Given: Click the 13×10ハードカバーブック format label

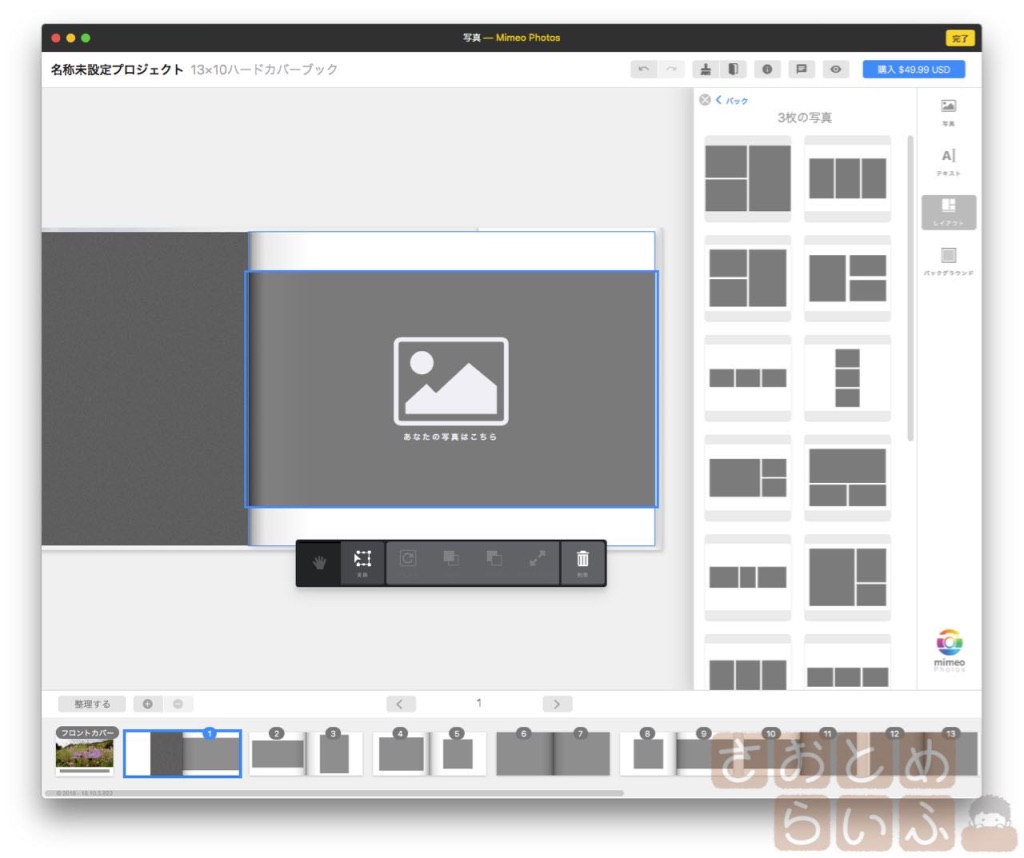Looking at the screenshot, I should pos(264,69).
